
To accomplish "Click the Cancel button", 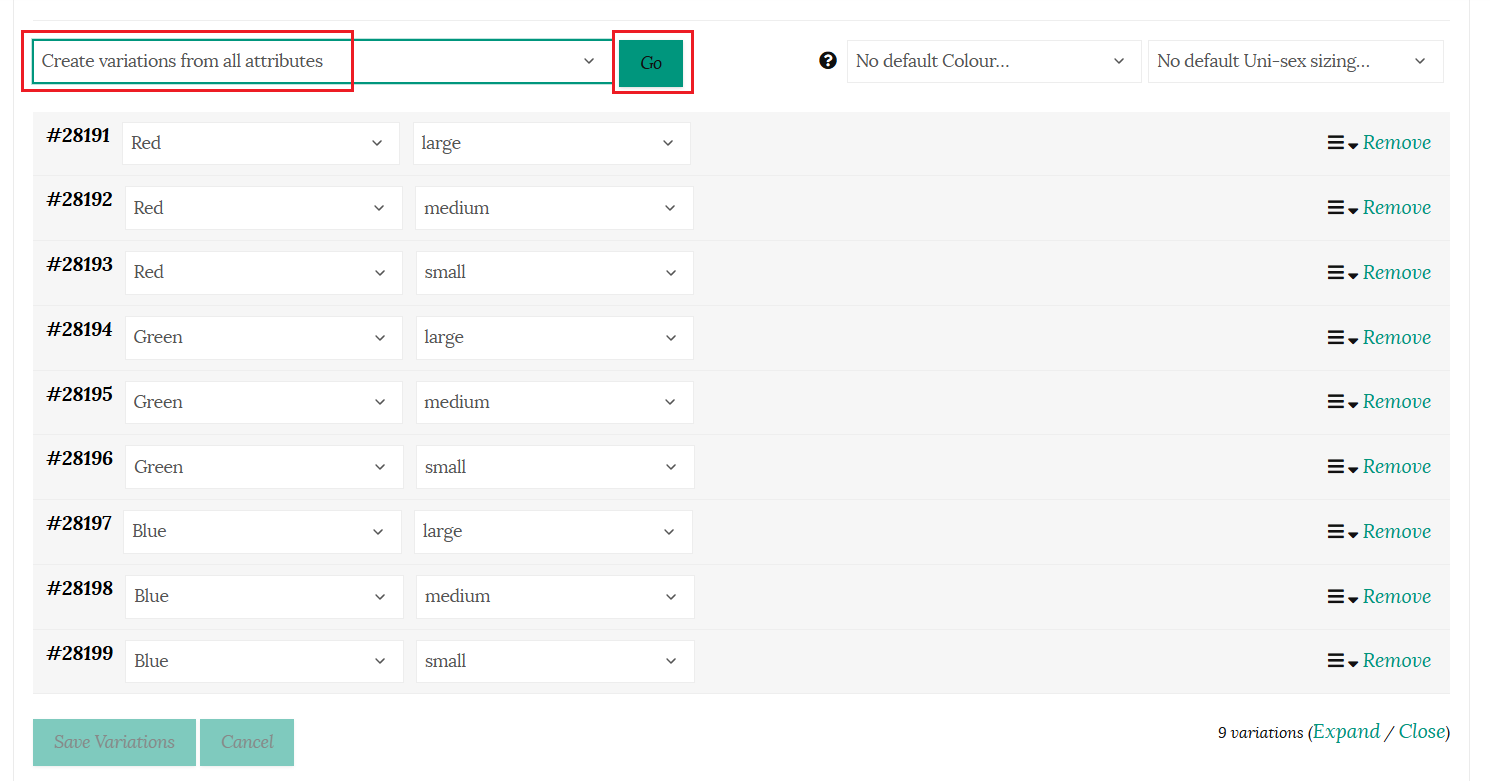I will coord(247,742).
